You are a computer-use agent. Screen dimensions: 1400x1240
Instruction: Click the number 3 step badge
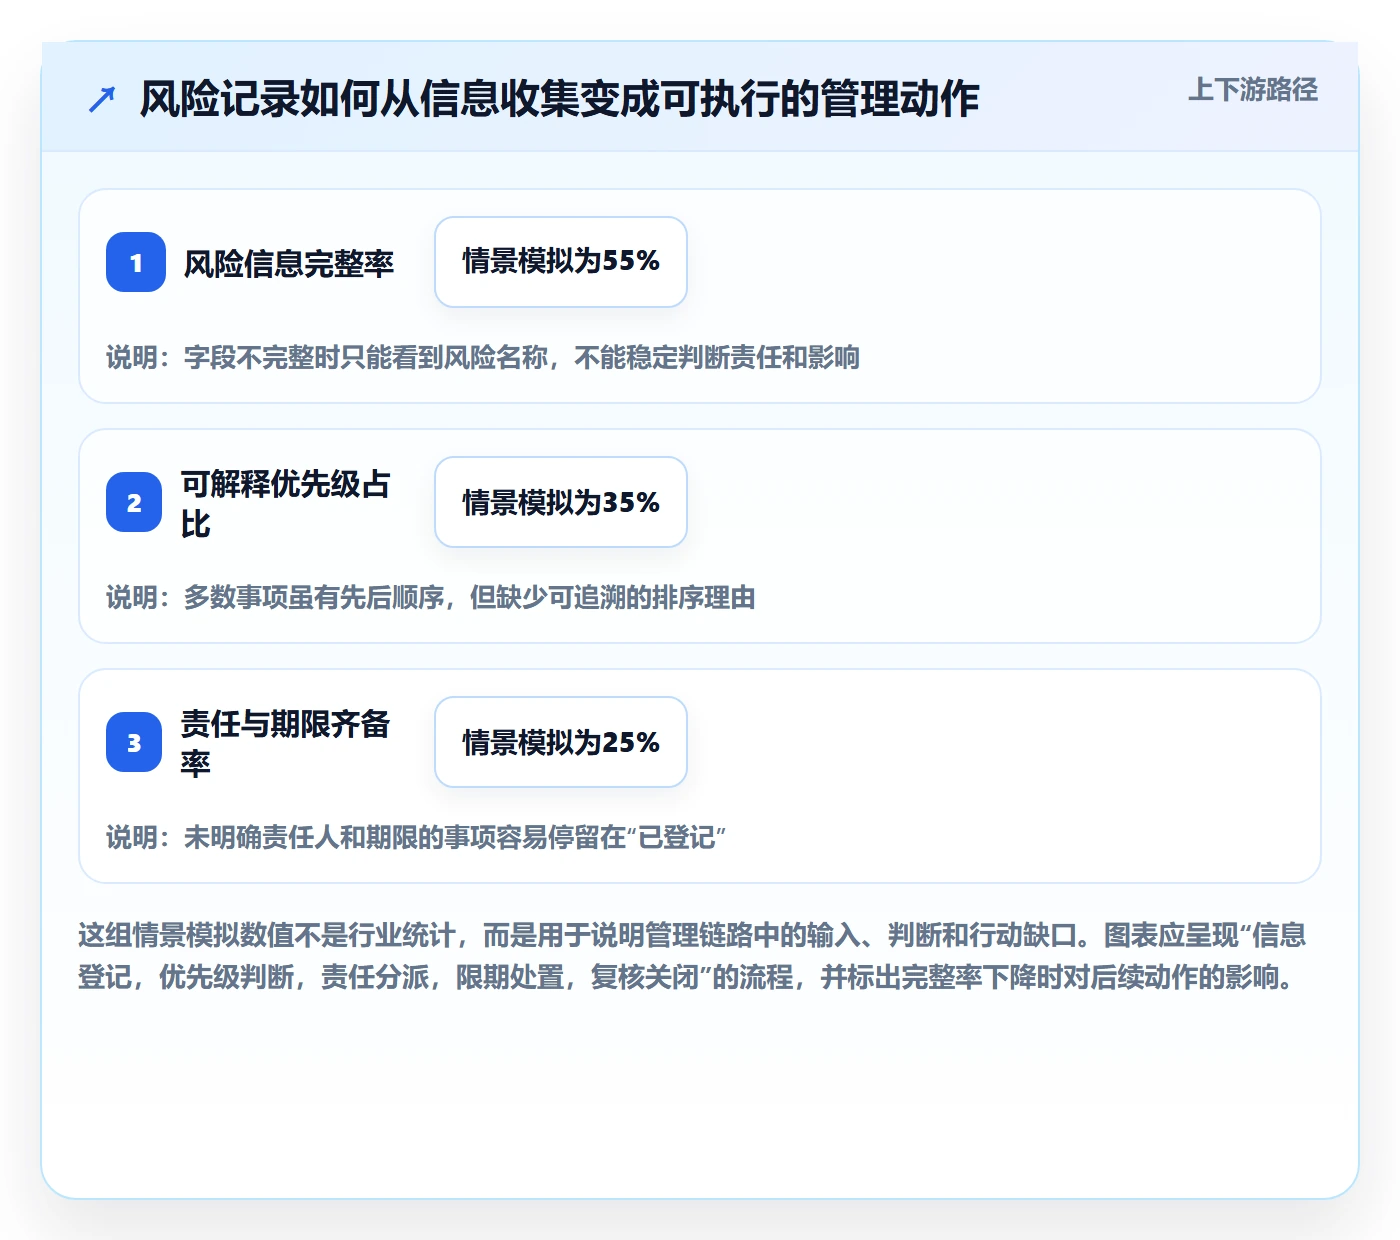coord(134,742)
